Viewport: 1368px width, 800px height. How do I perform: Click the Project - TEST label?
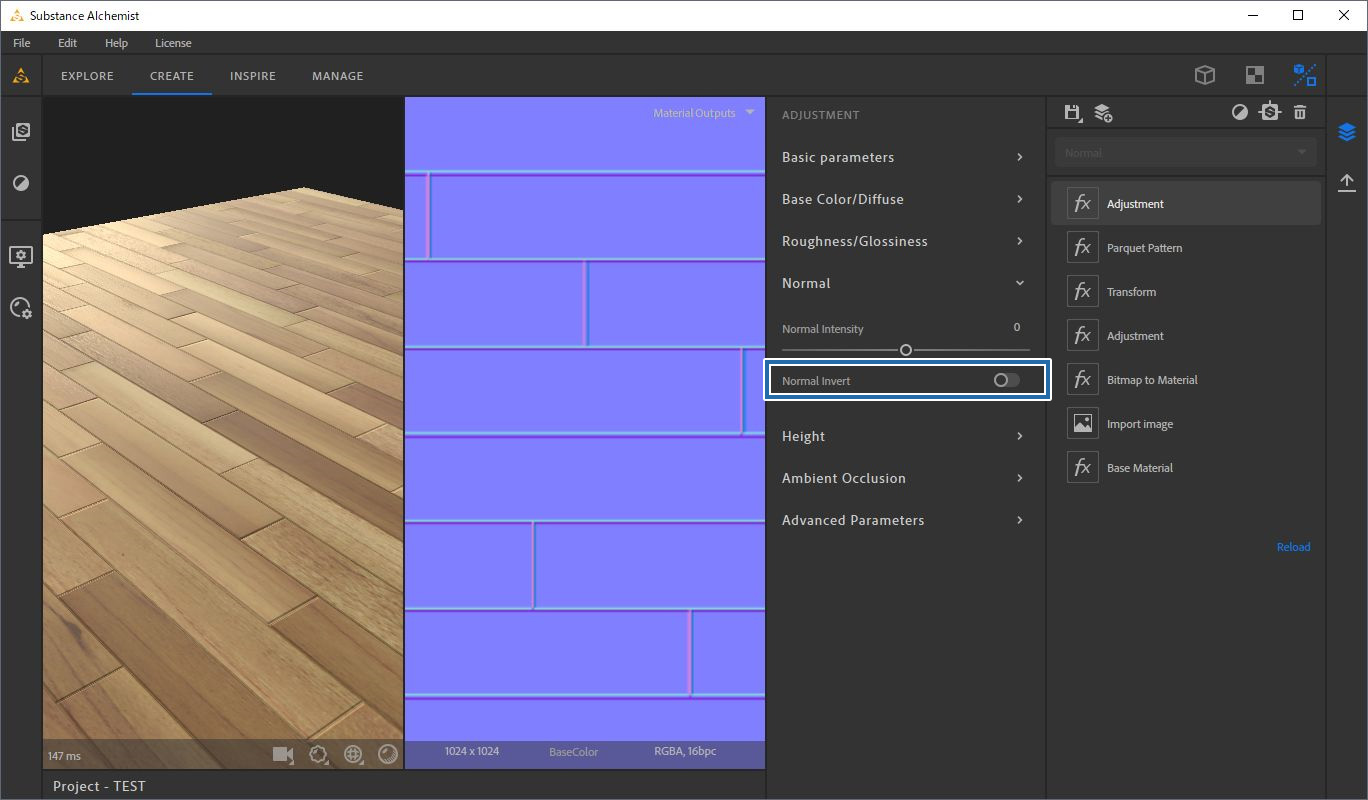click(99, 786)
